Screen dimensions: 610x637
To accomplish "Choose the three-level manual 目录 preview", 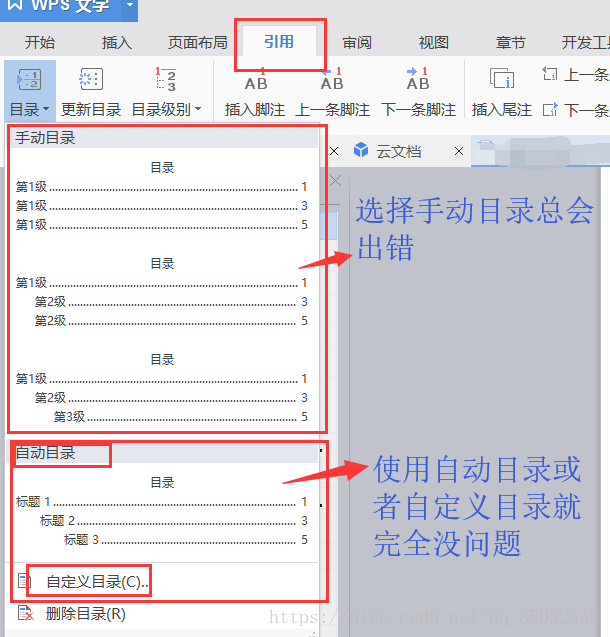I will pos(162,388).
